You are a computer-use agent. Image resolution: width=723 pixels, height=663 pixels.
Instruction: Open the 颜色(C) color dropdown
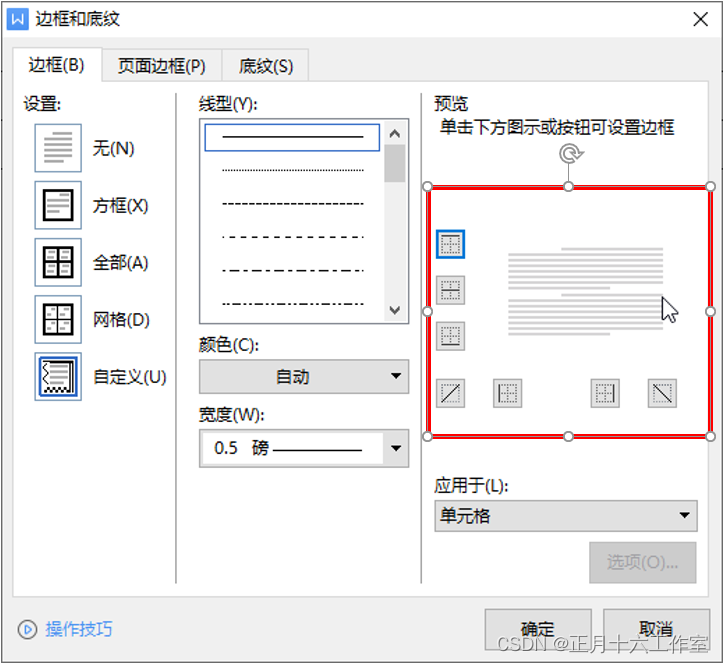(x=304, y=377)
